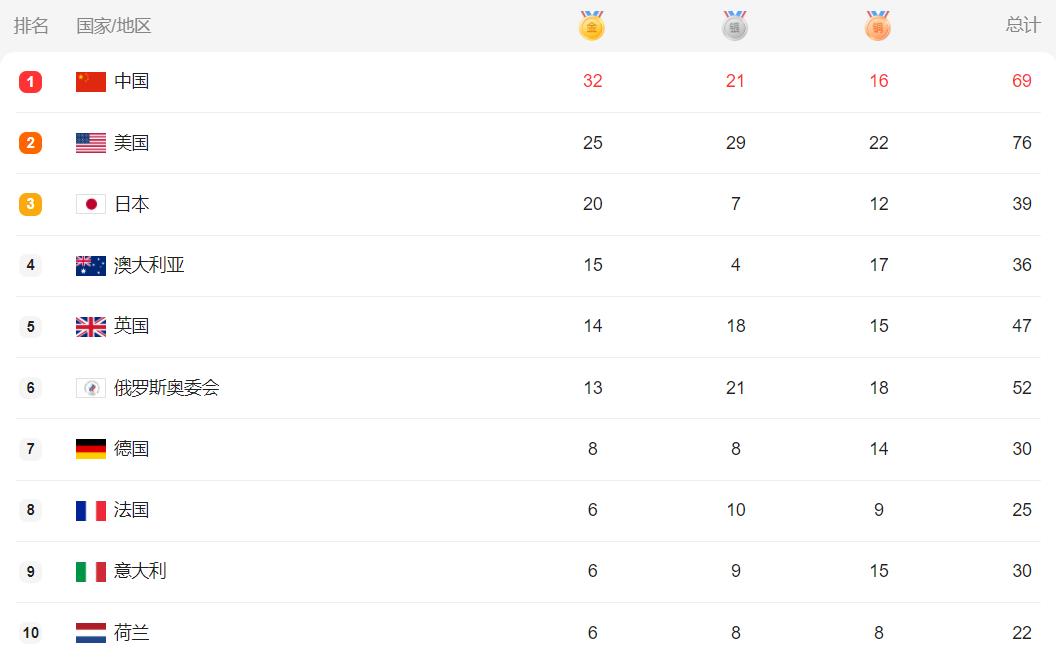The image size is (1056, 662).
Task: Click the bronze medal column icon
Action: click(x=878, y=26)
